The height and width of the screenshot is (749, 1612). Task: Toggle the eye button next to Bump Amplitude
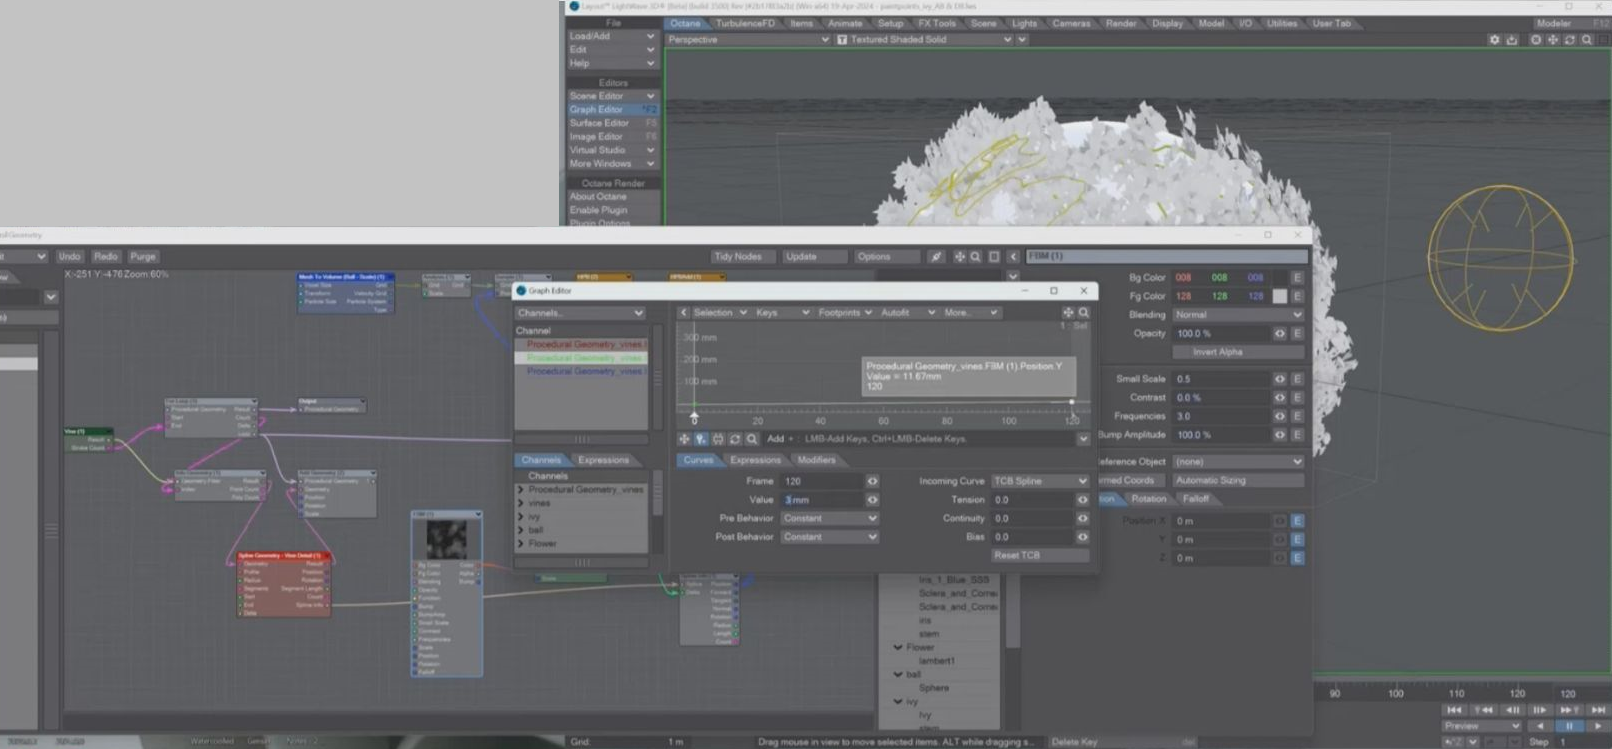[1279, 435]
